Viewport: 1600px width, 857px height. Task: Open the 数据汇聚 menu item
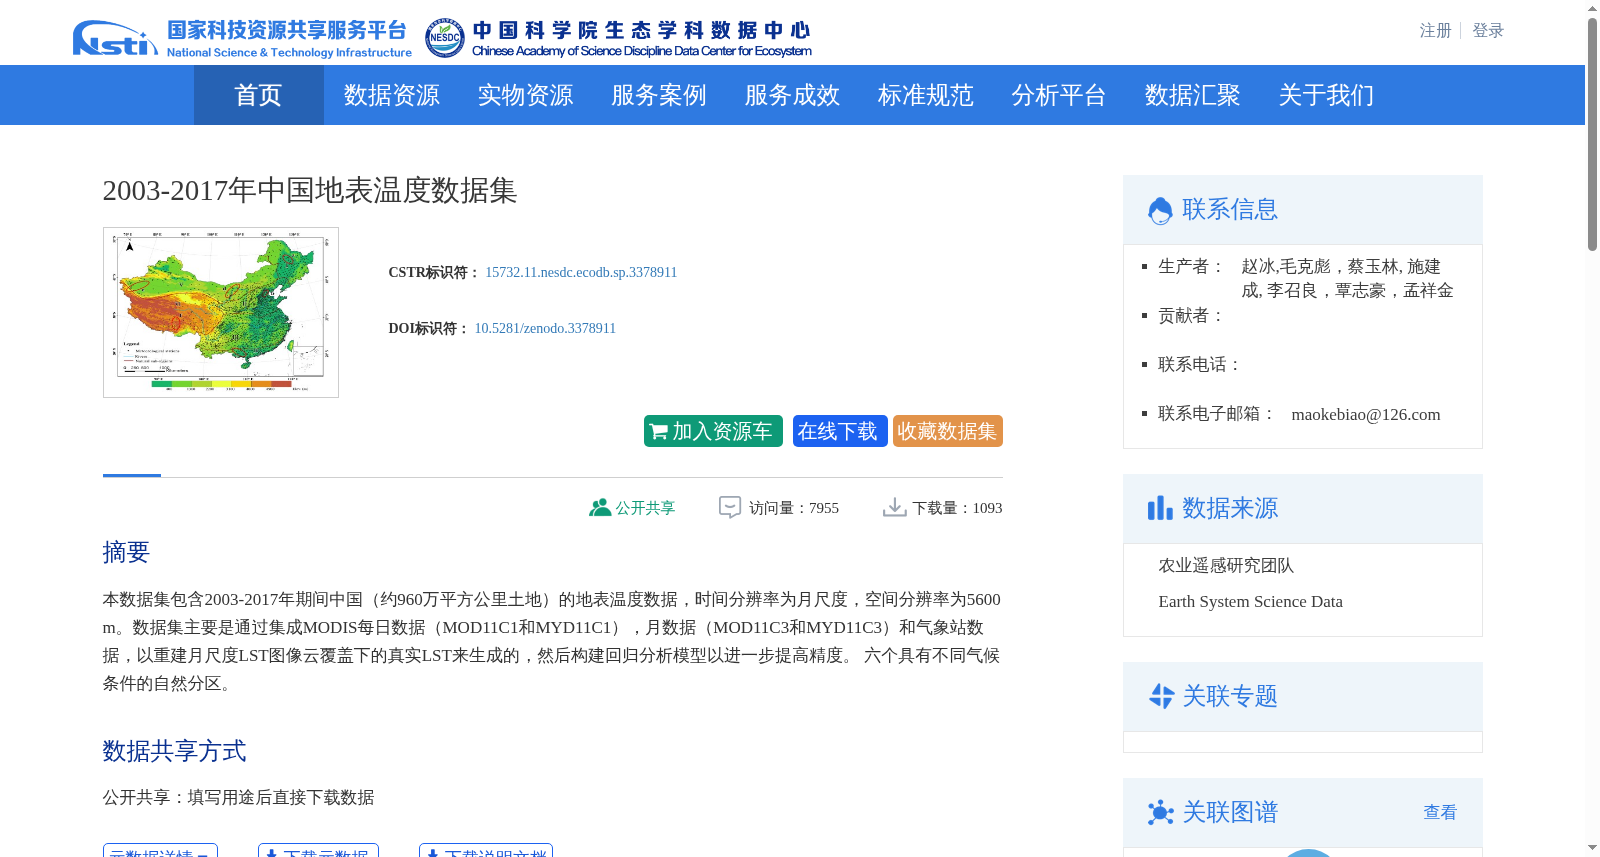pos(1193,95)
